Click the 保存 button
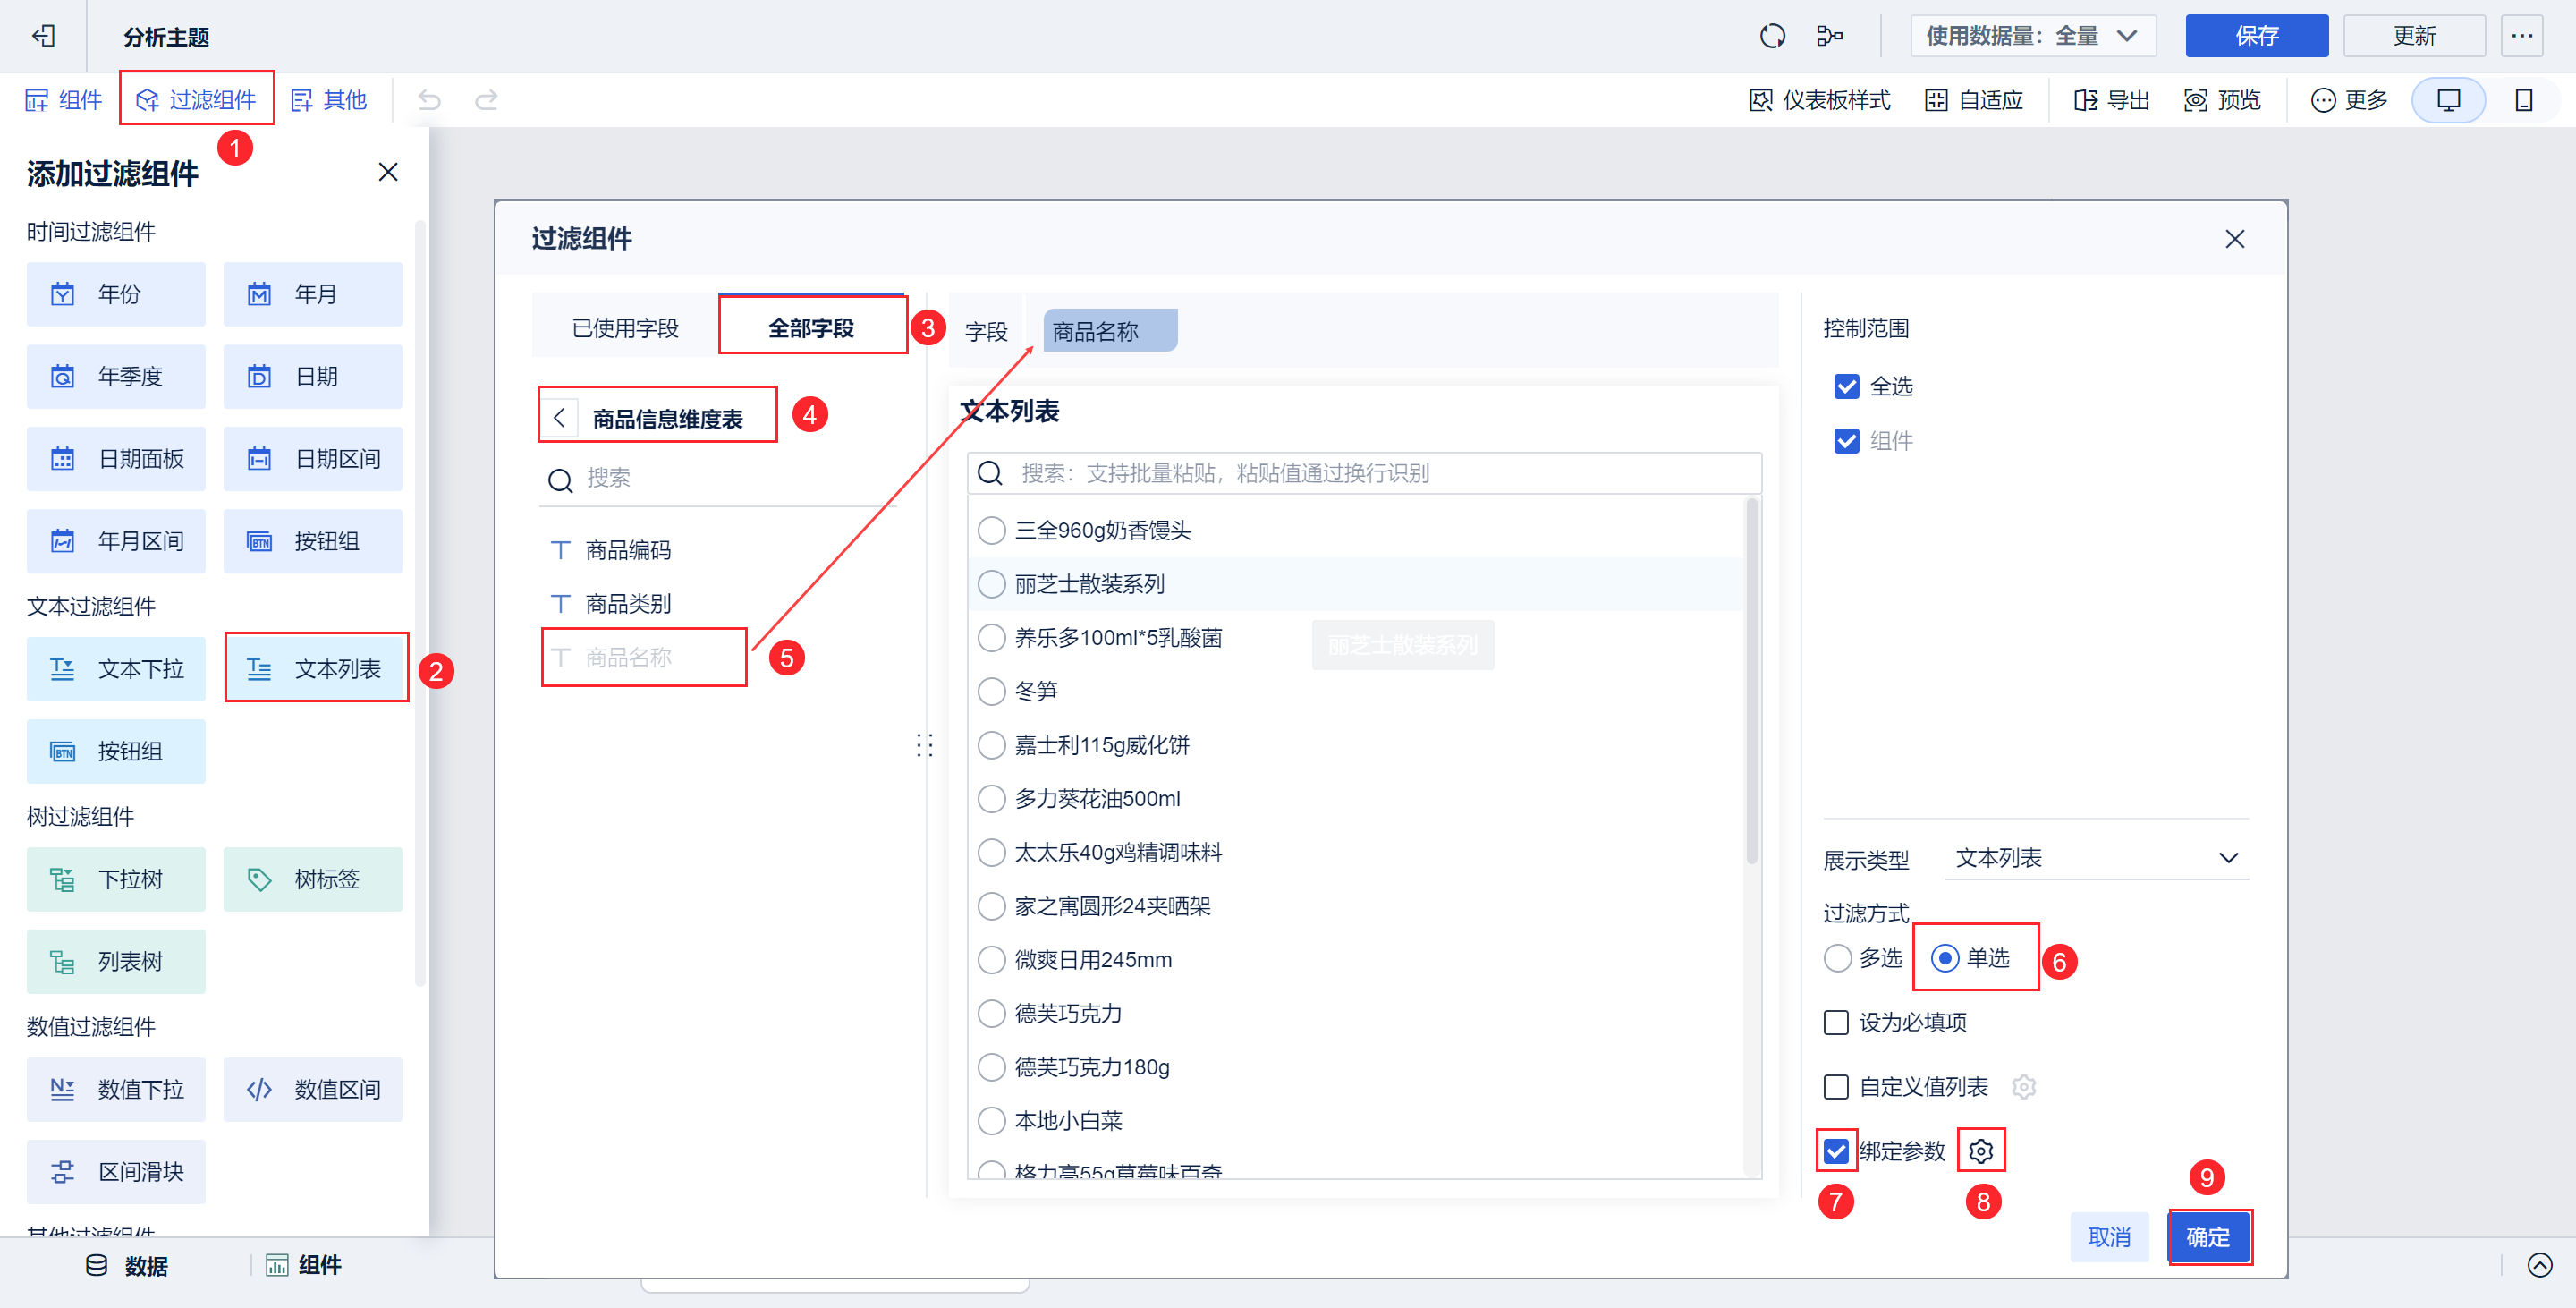 click(x=2256, y=36)
